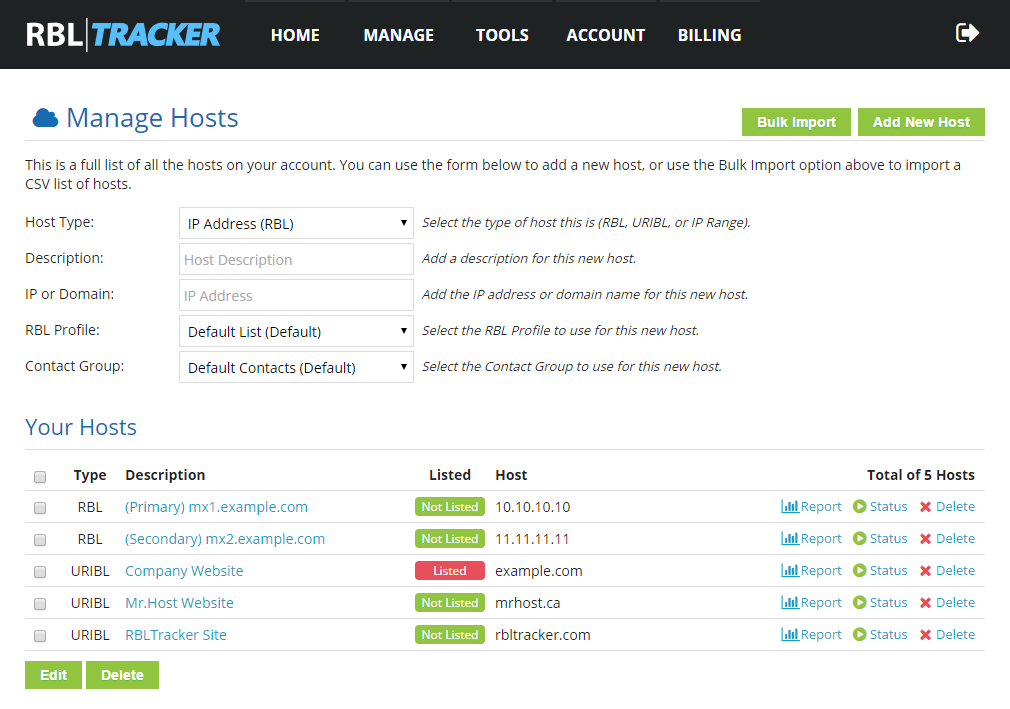This screenshot has width=1010, height=709.
Task: Click Not Listed badge for 10.10.10.10
Action: pyautogui.click(x=450, y=507)
